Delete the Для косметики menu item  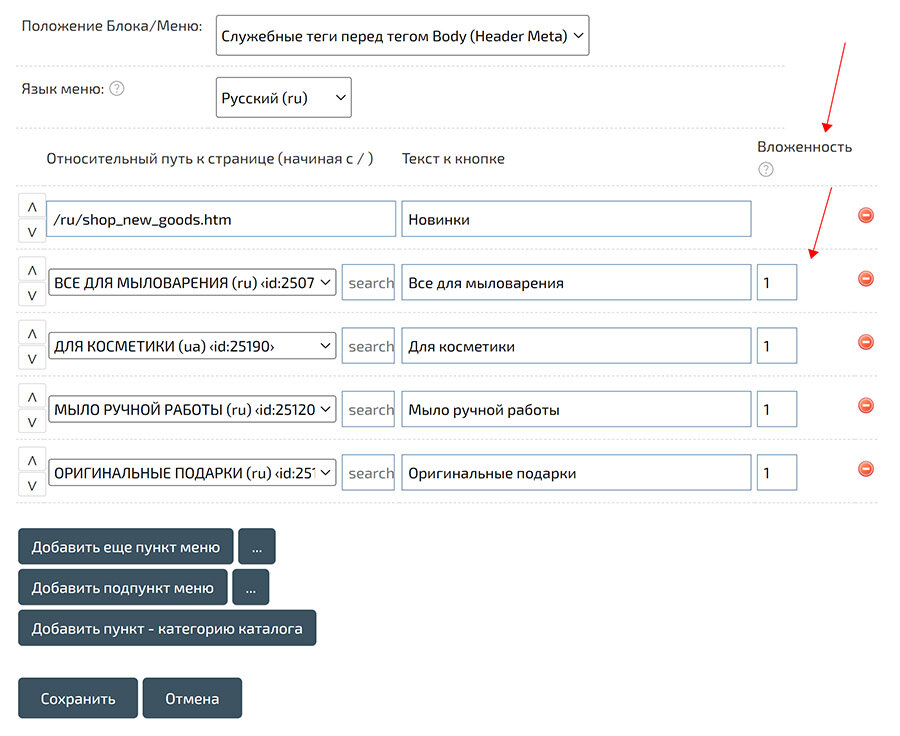pos(866,342)
